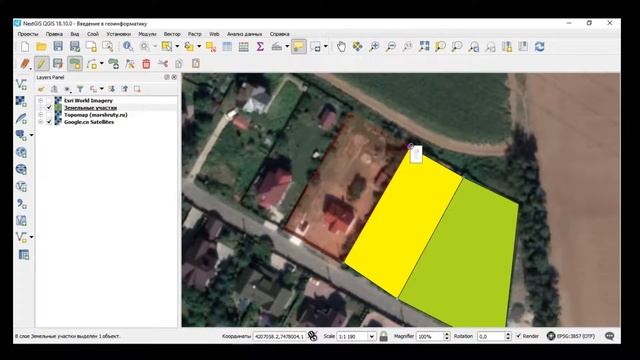Open the Measure tool dropdown arrow

click(x=287, y=47)
